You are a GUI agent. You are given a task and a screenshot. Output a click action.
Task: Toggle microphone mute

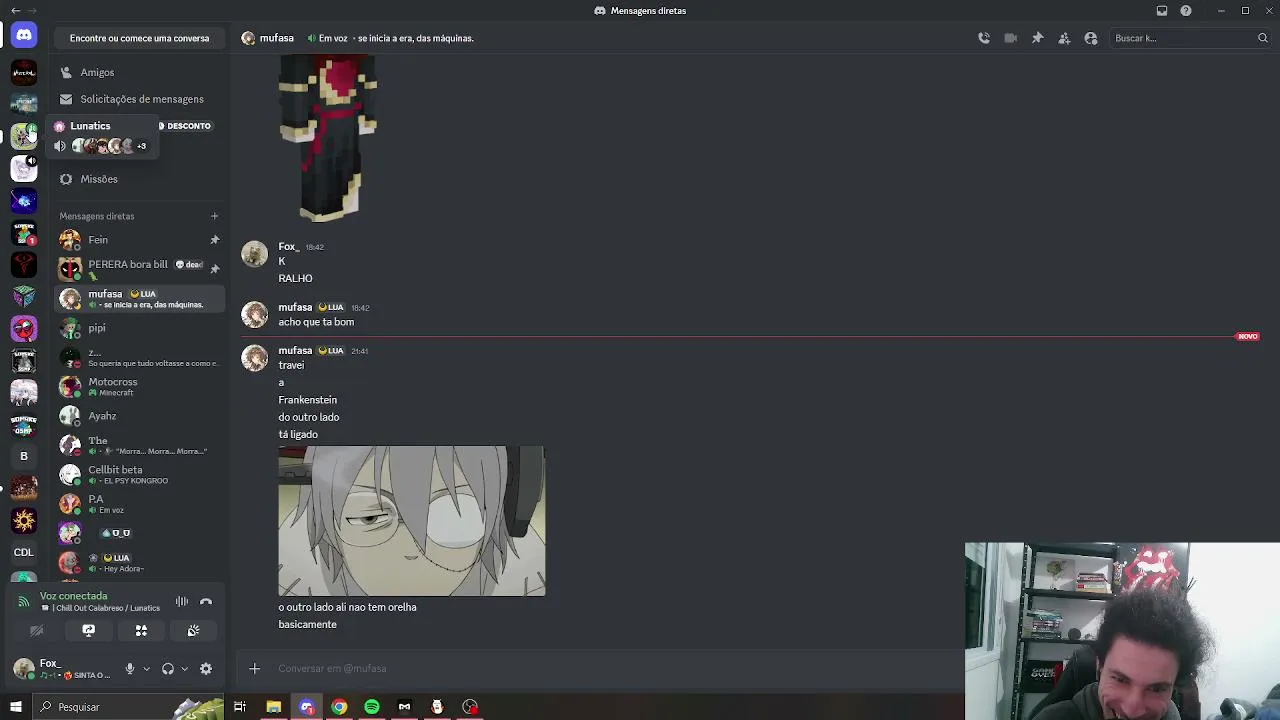coord(129,669)
